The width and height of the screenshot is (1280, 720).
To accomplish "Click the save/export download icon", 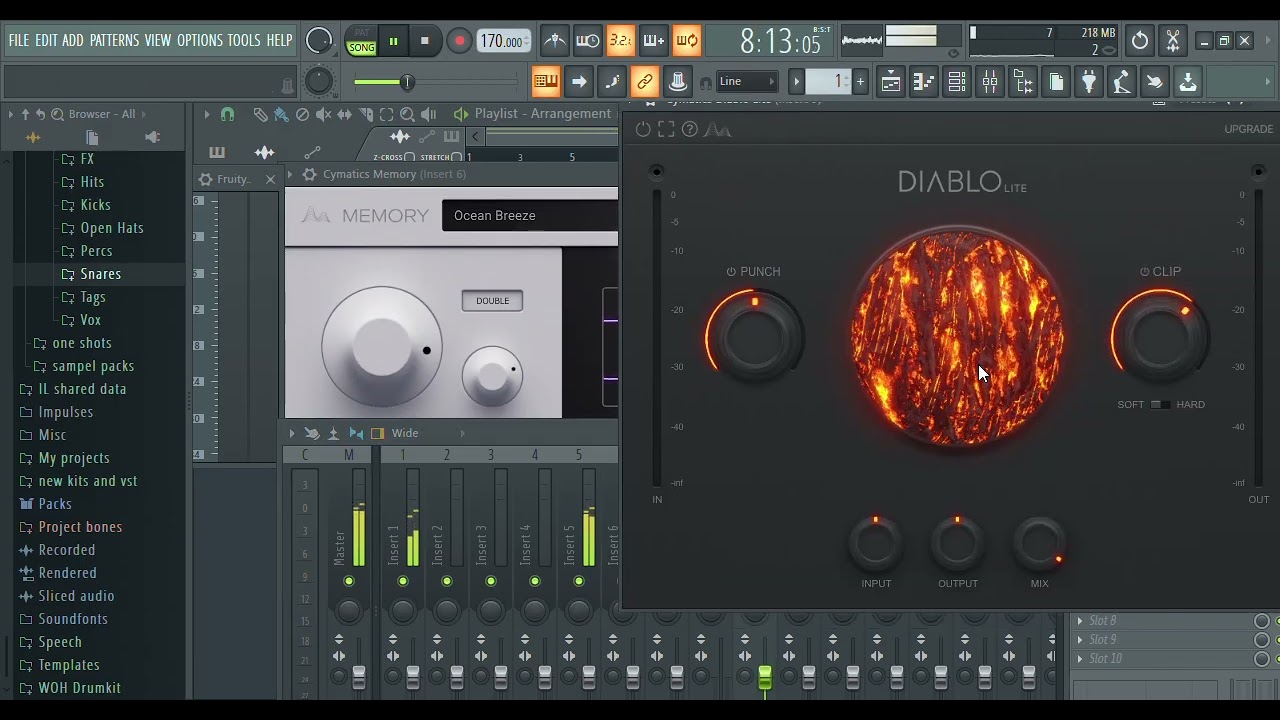I will click(1188, 82).
